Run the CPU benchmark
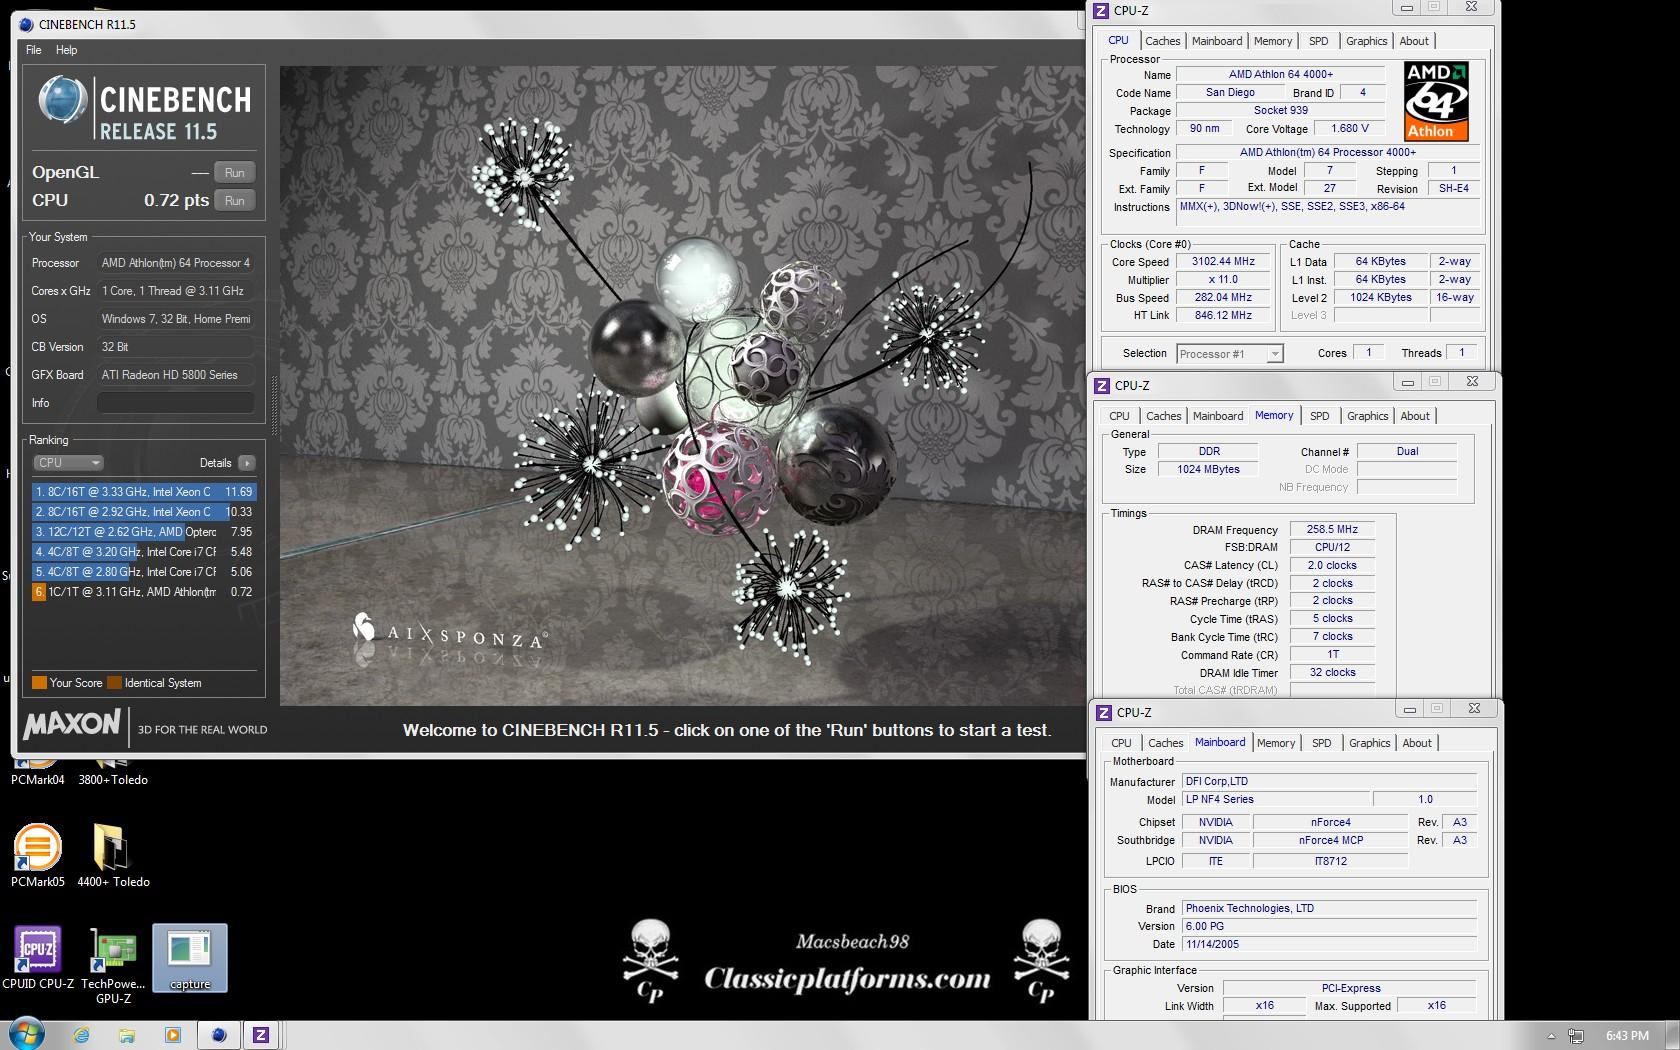Screen dimensions: 1680x1050 [234, 201]
